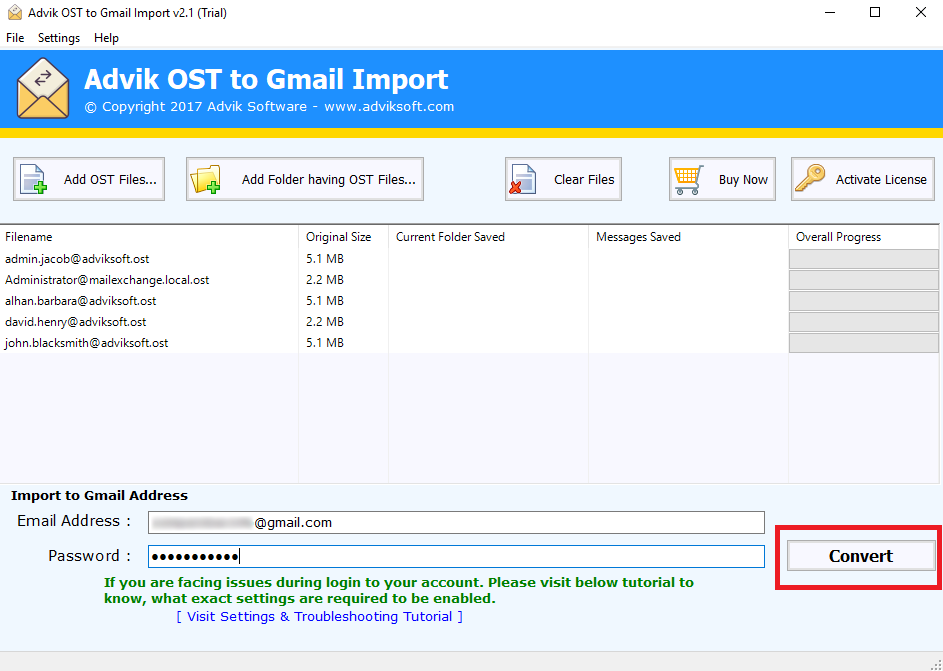This screenshot has width=943, height=671.
Task: Click the progress bar for david.henry file
Action: coord(864,322)
